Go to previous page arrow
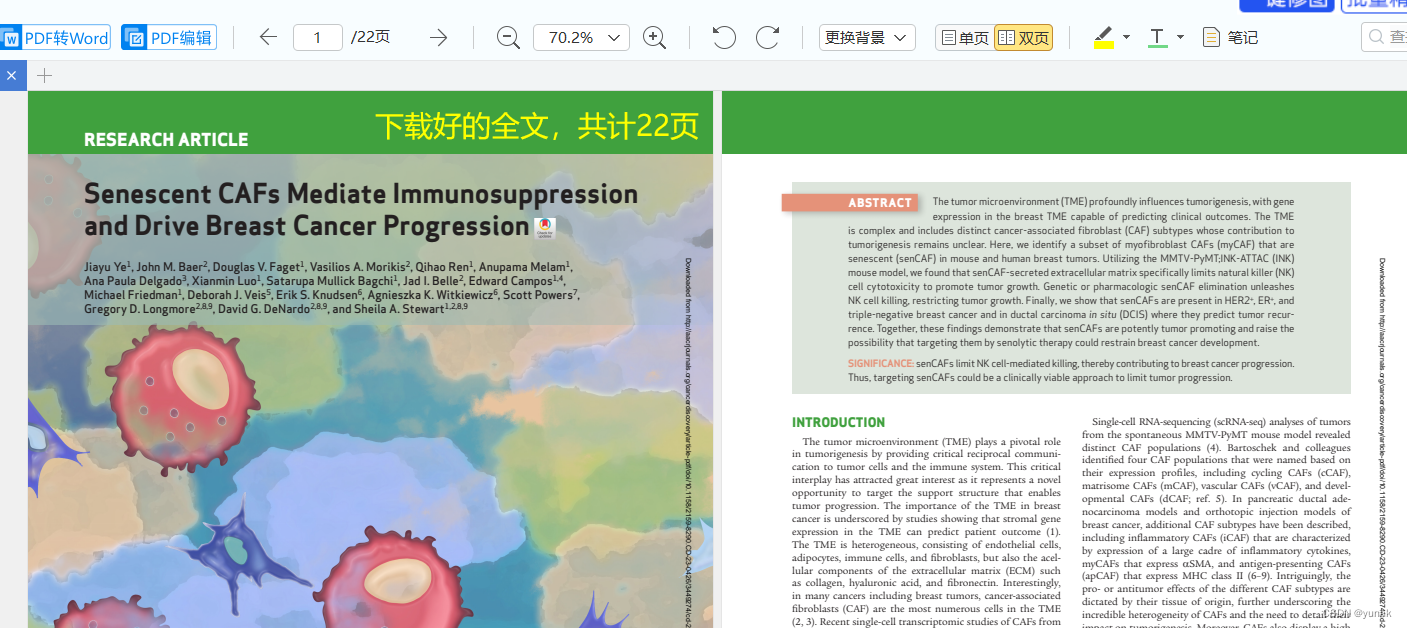Screen dimensions: 1407x628 pyautogui.click(x=268, y=38)
